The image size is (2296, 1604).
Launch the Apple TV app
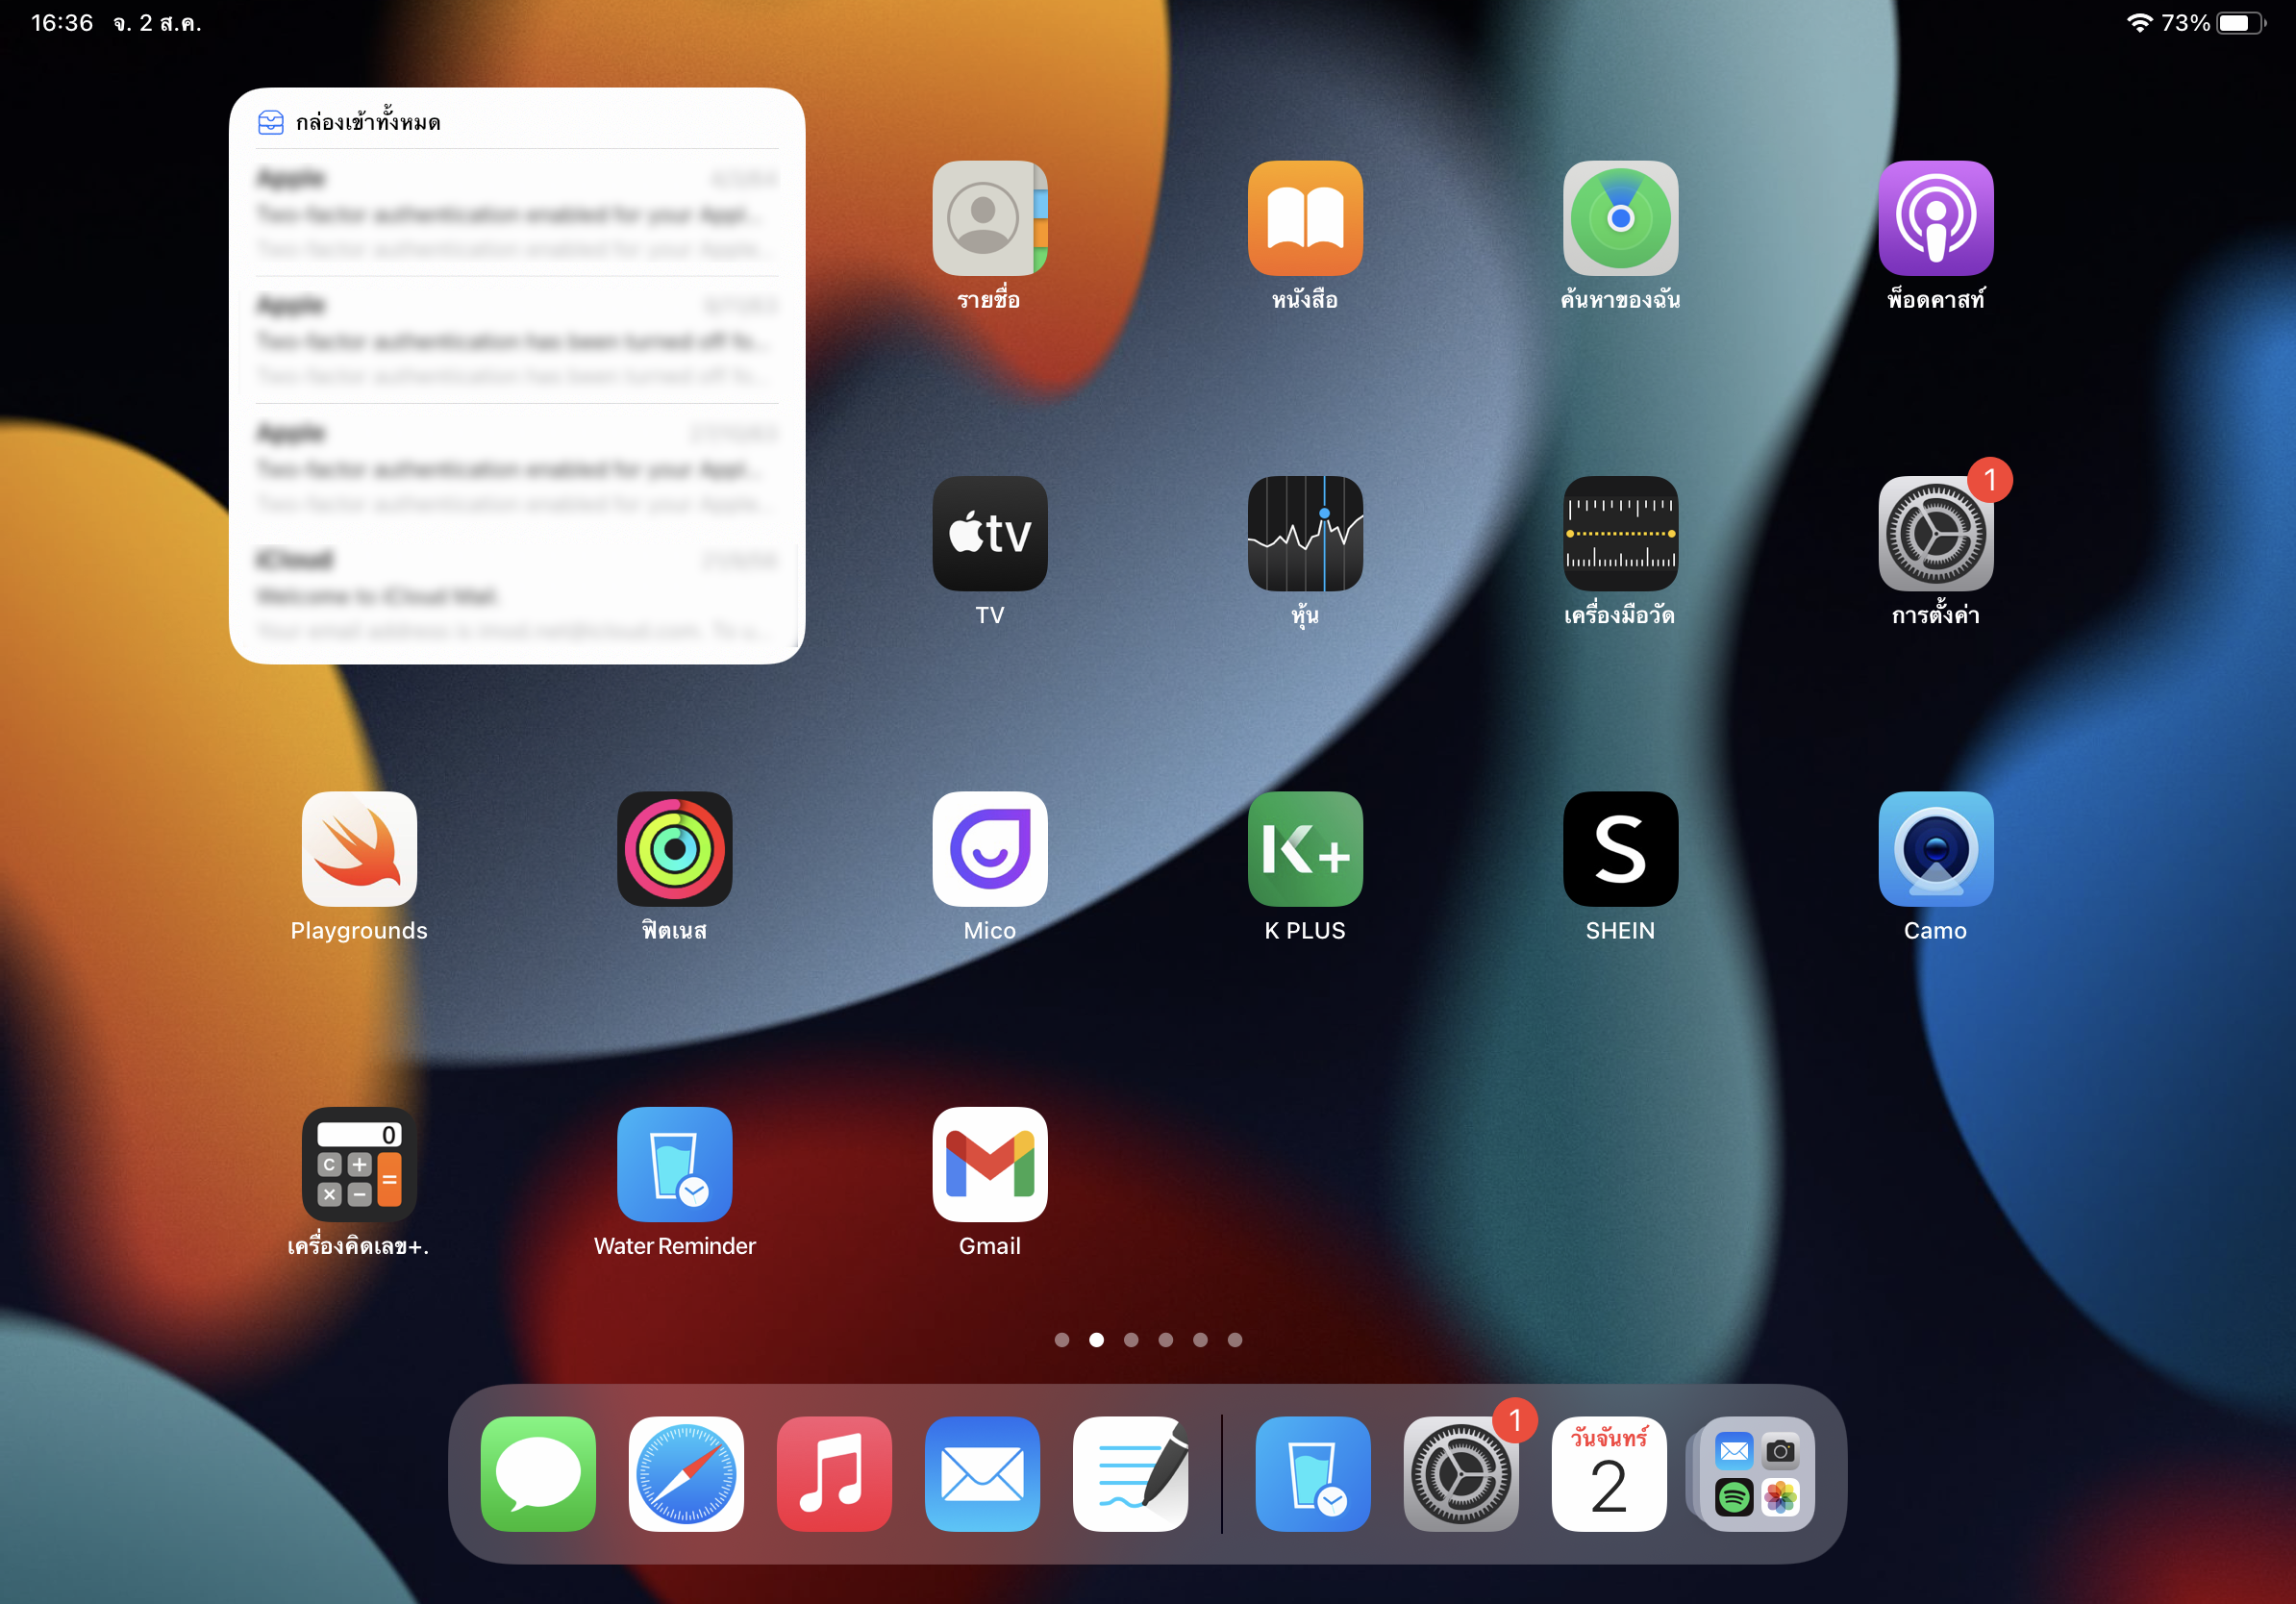pos(989,533)
